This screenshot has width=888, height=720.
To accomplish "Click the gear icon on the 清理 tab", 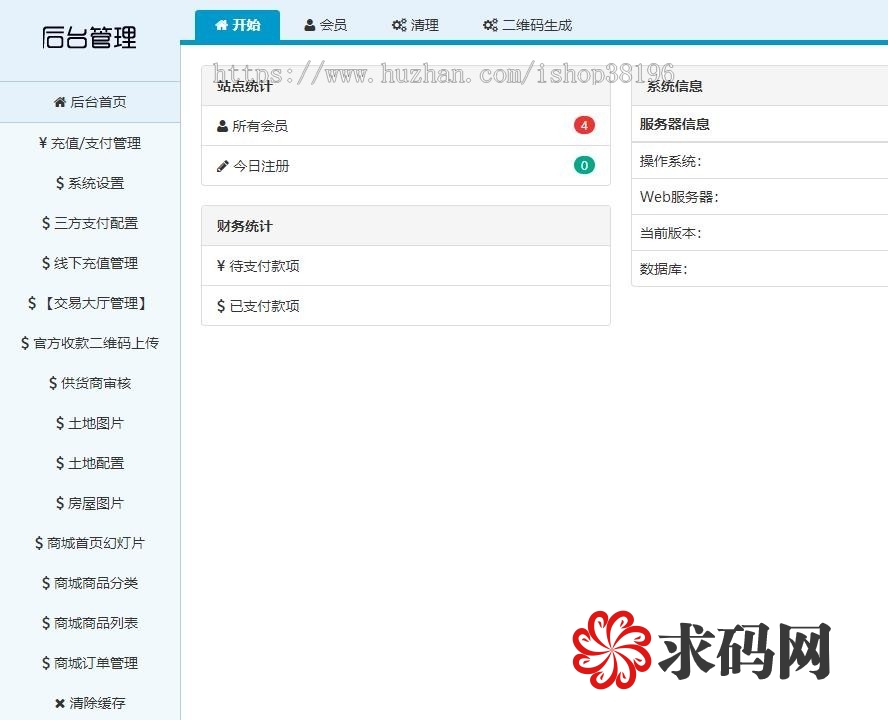I will pyautogui.click(x=399, y=25).
